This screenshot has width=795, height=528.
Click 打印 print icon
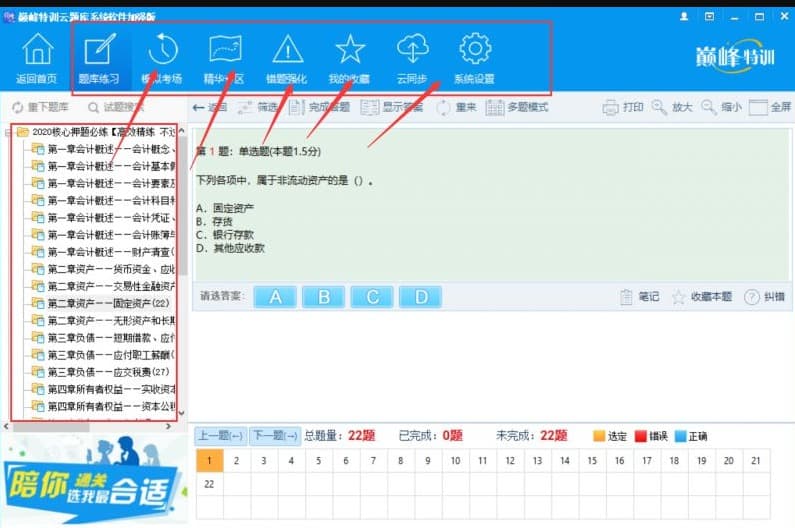pyautogui.click(x=623, y=107)
